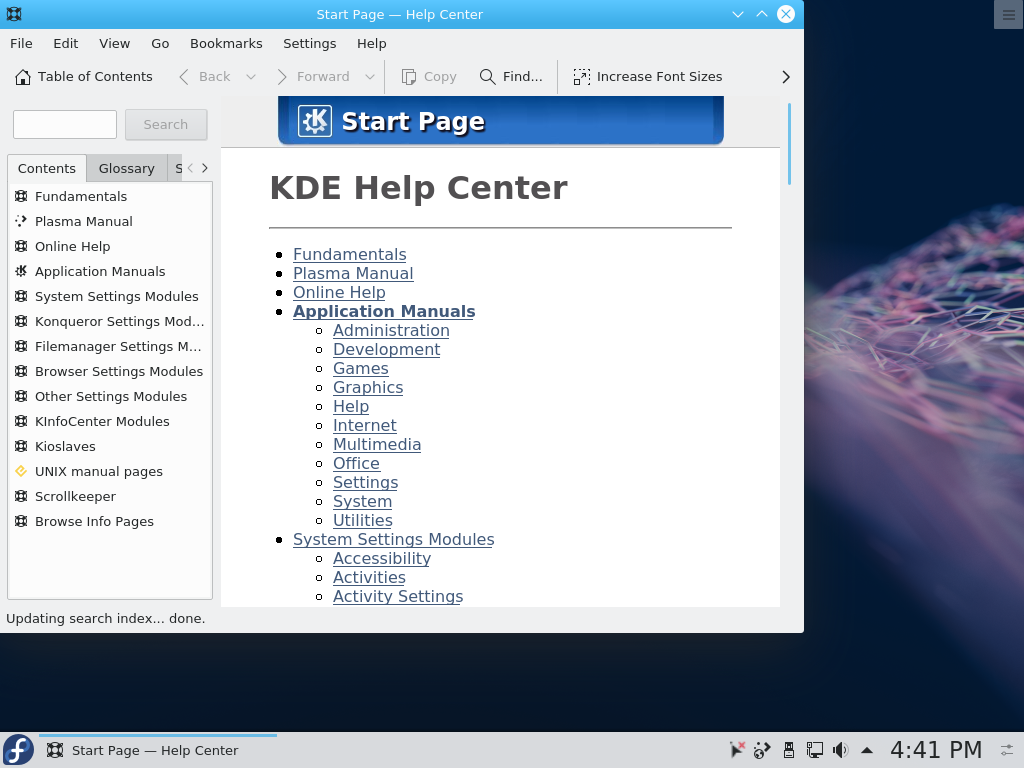Image resolution: width=1024 pixels, height=768 pixels.
Task: Open the Accessibility link
Action: (382, 558)
